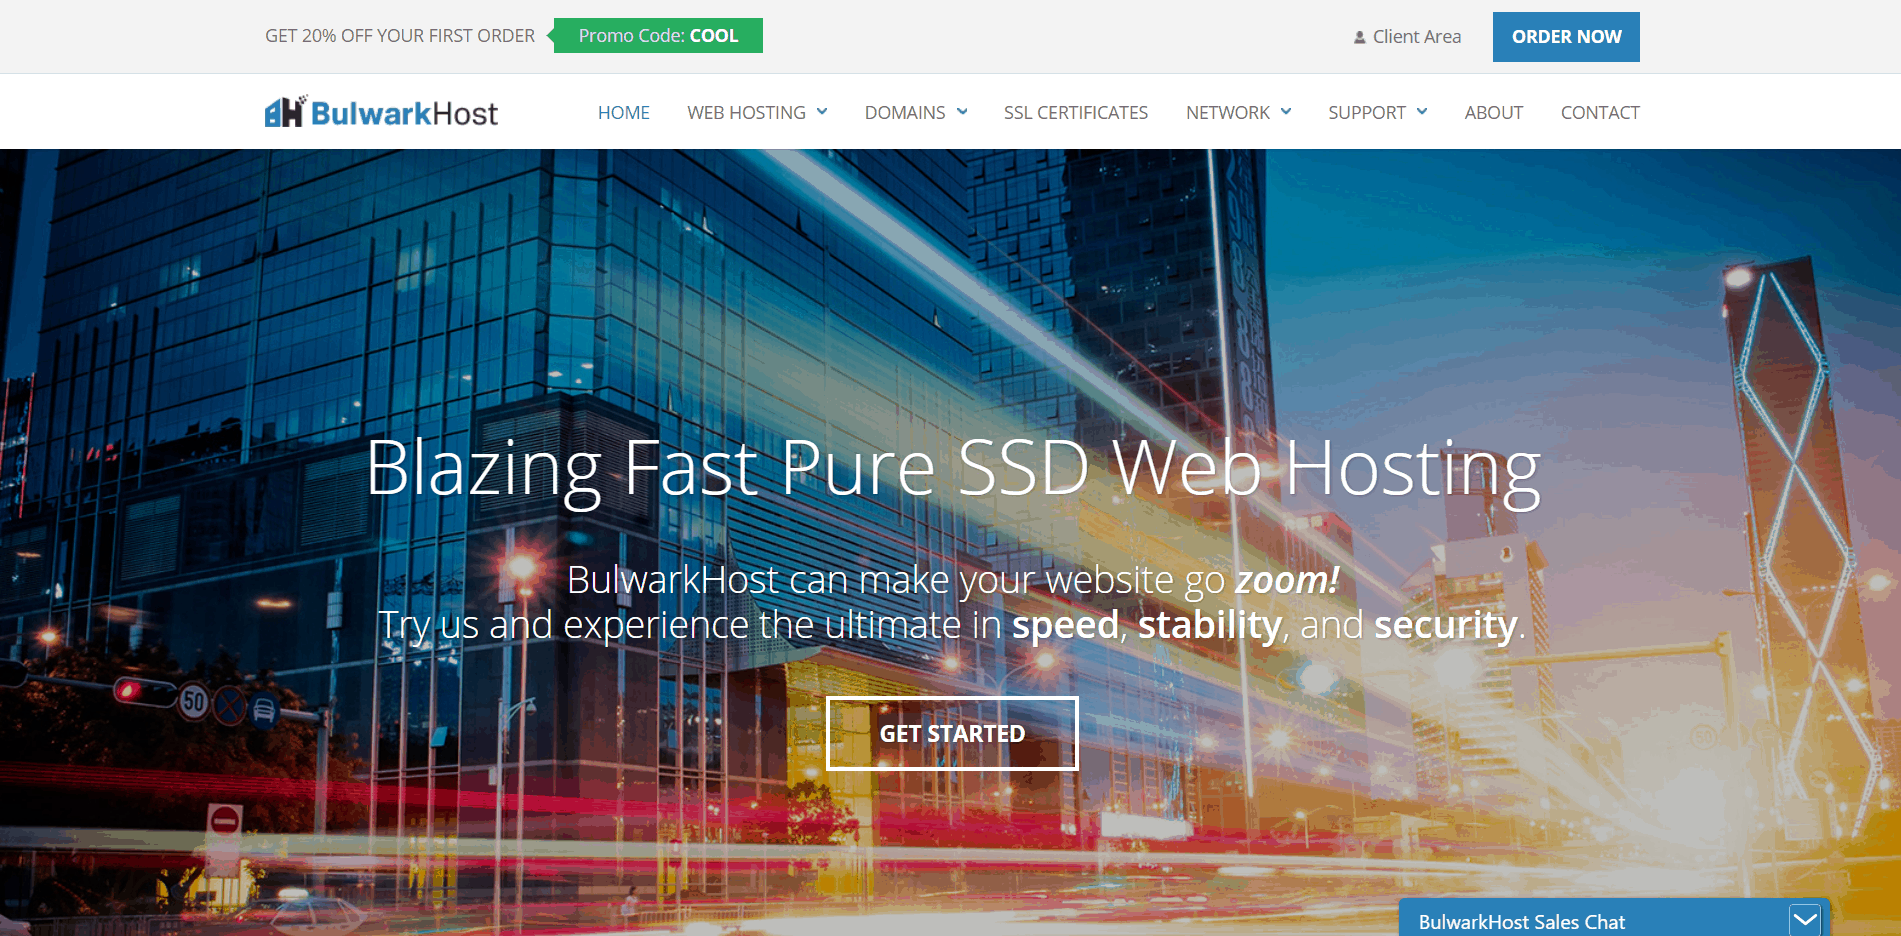Screen dimensions: 1901x936
Task: Collapse the Sales Chat chevron icon
Action: [1805, 919]
